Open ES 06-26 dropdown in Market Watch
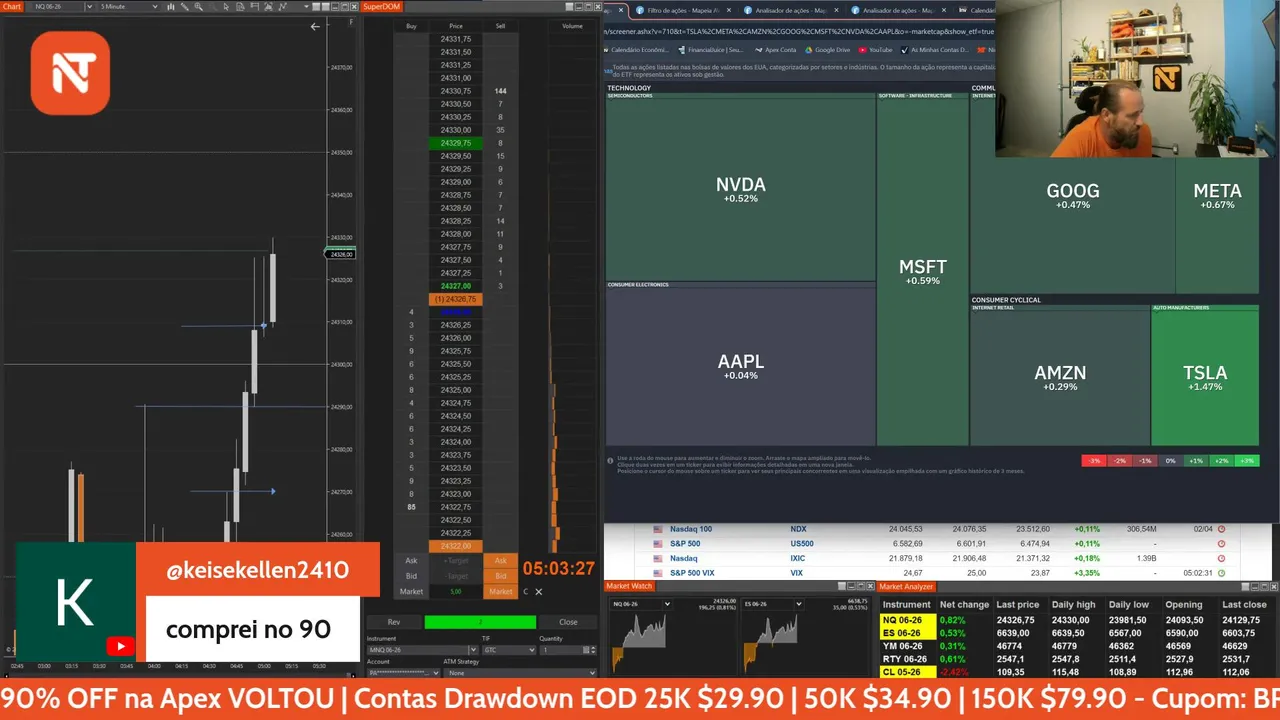This screenshot has width=1280, height=720. pos(798,604)
